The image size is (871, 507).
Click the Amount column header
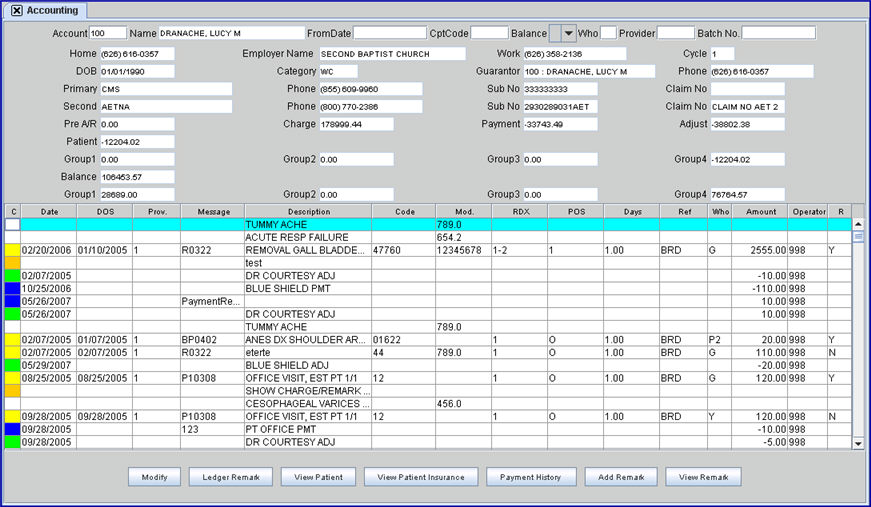pyautogui.click(x=760, y=212)
